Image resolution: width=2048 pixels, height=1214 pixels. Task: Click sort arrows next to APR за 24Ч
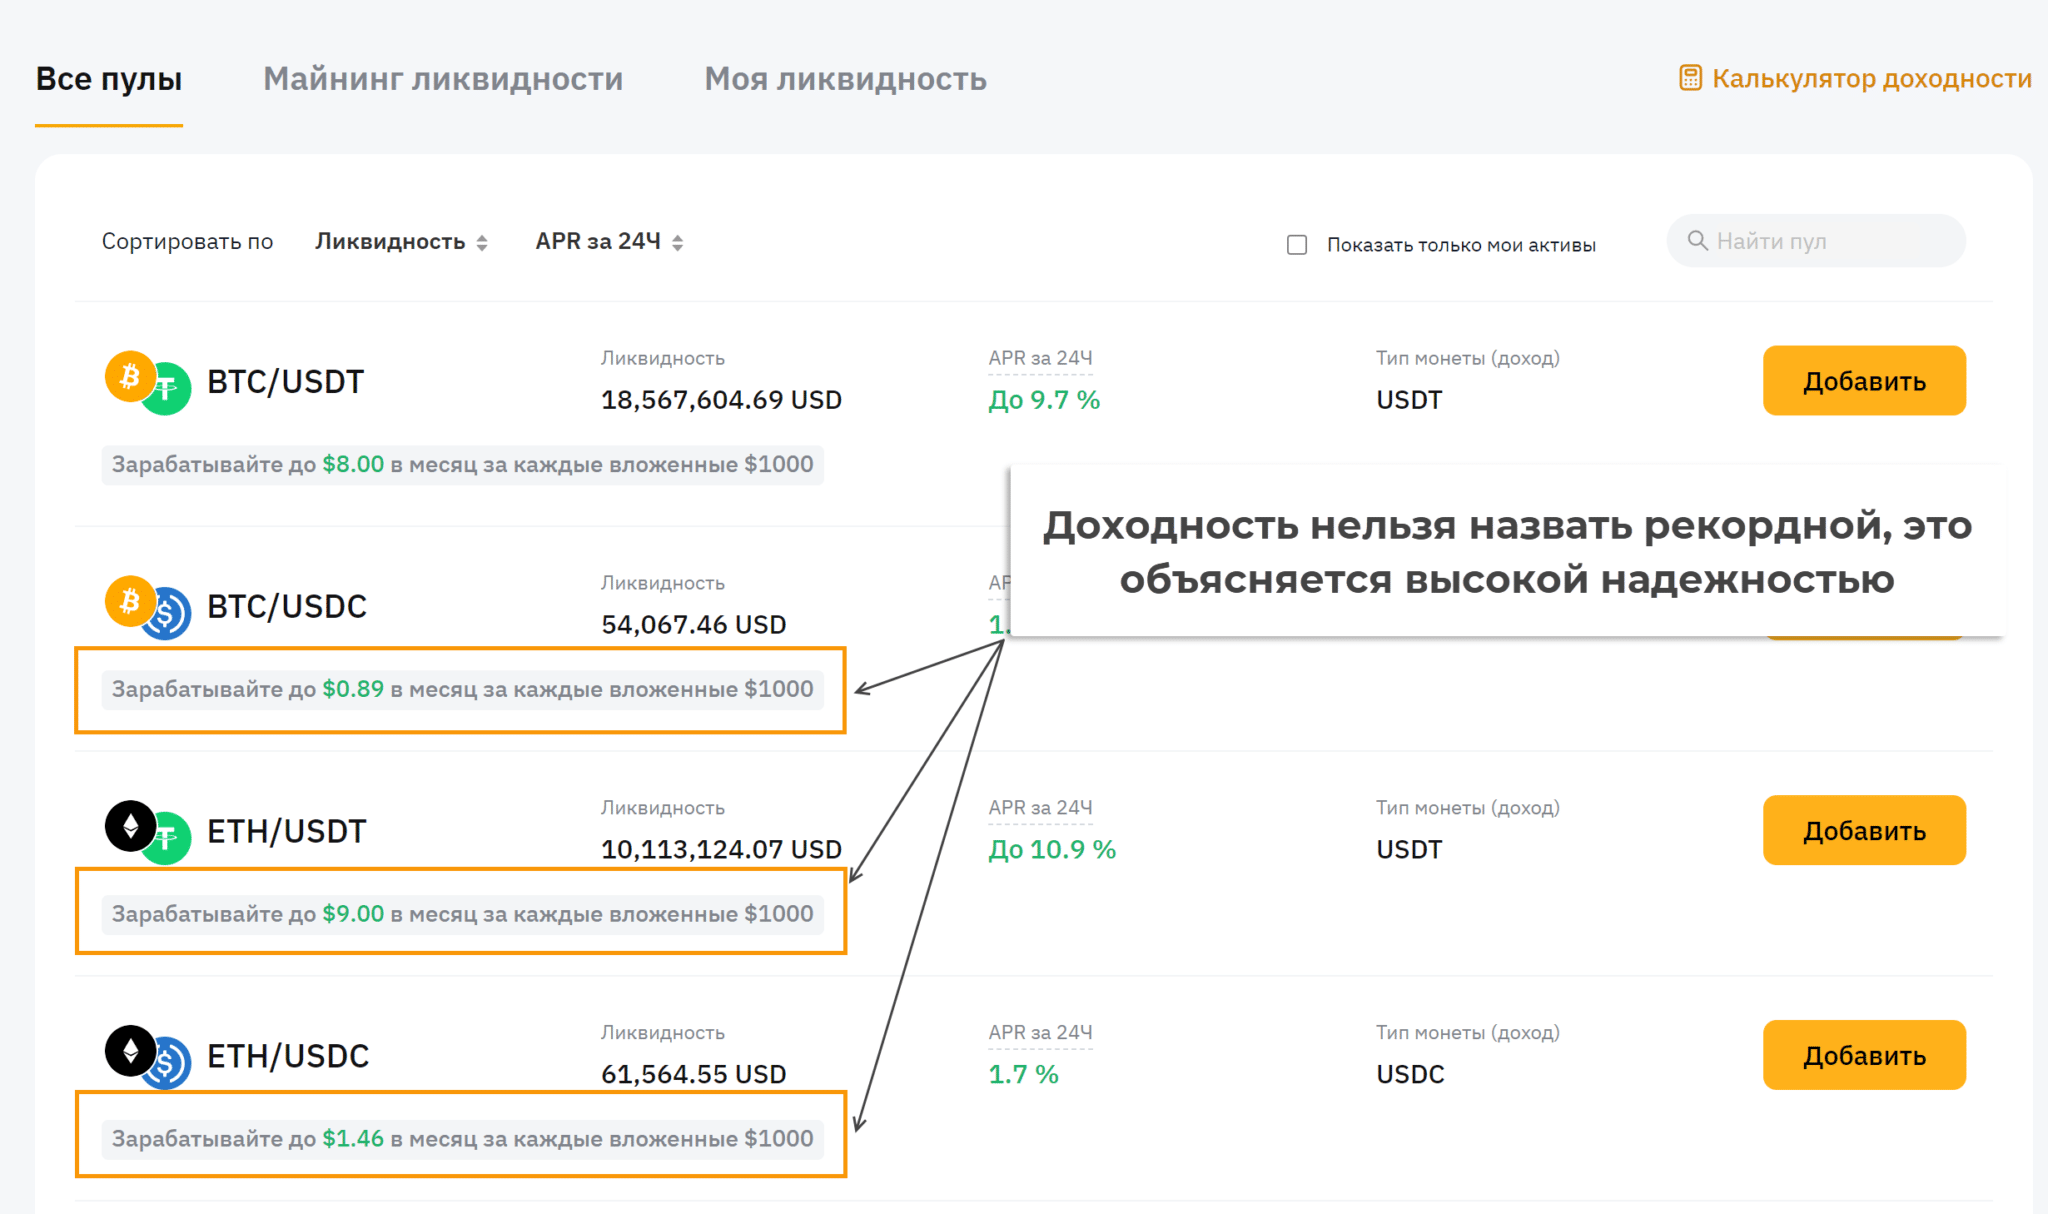pyautogui.click(x=678, y=242)
